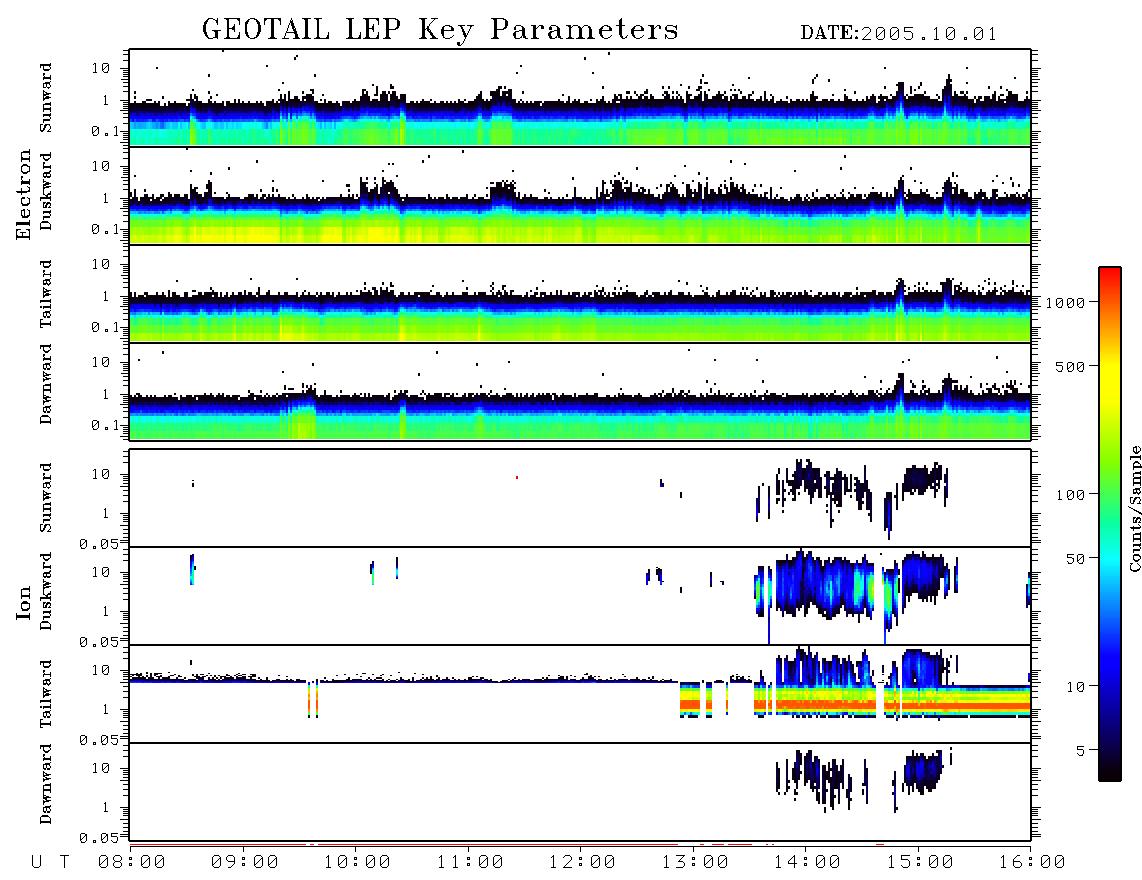The width and height of the screenshot is (1142, 880).
Task: Click the 11:00 time tick label
Action: click(x=470, y=862)
